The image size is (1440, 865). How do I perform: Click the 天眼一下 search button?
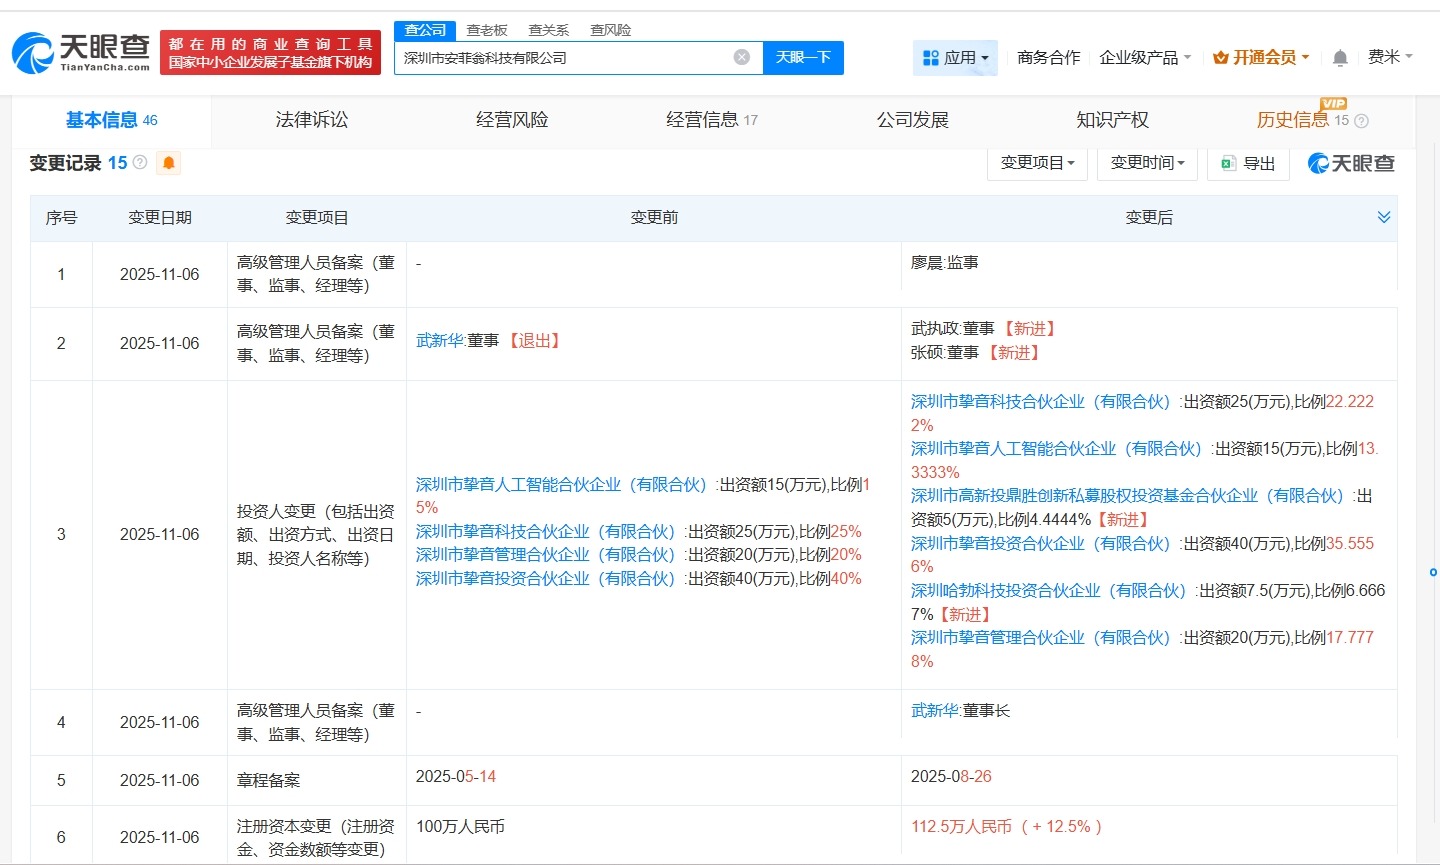[804, 57]
